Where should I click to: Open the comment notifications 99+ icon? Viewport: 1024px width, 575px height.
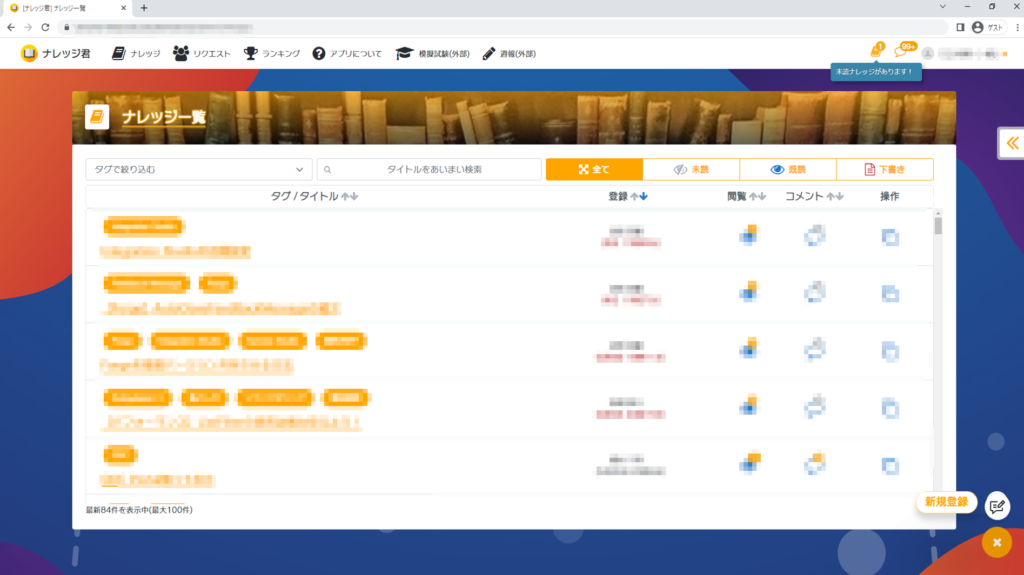(x=902, y=52)
